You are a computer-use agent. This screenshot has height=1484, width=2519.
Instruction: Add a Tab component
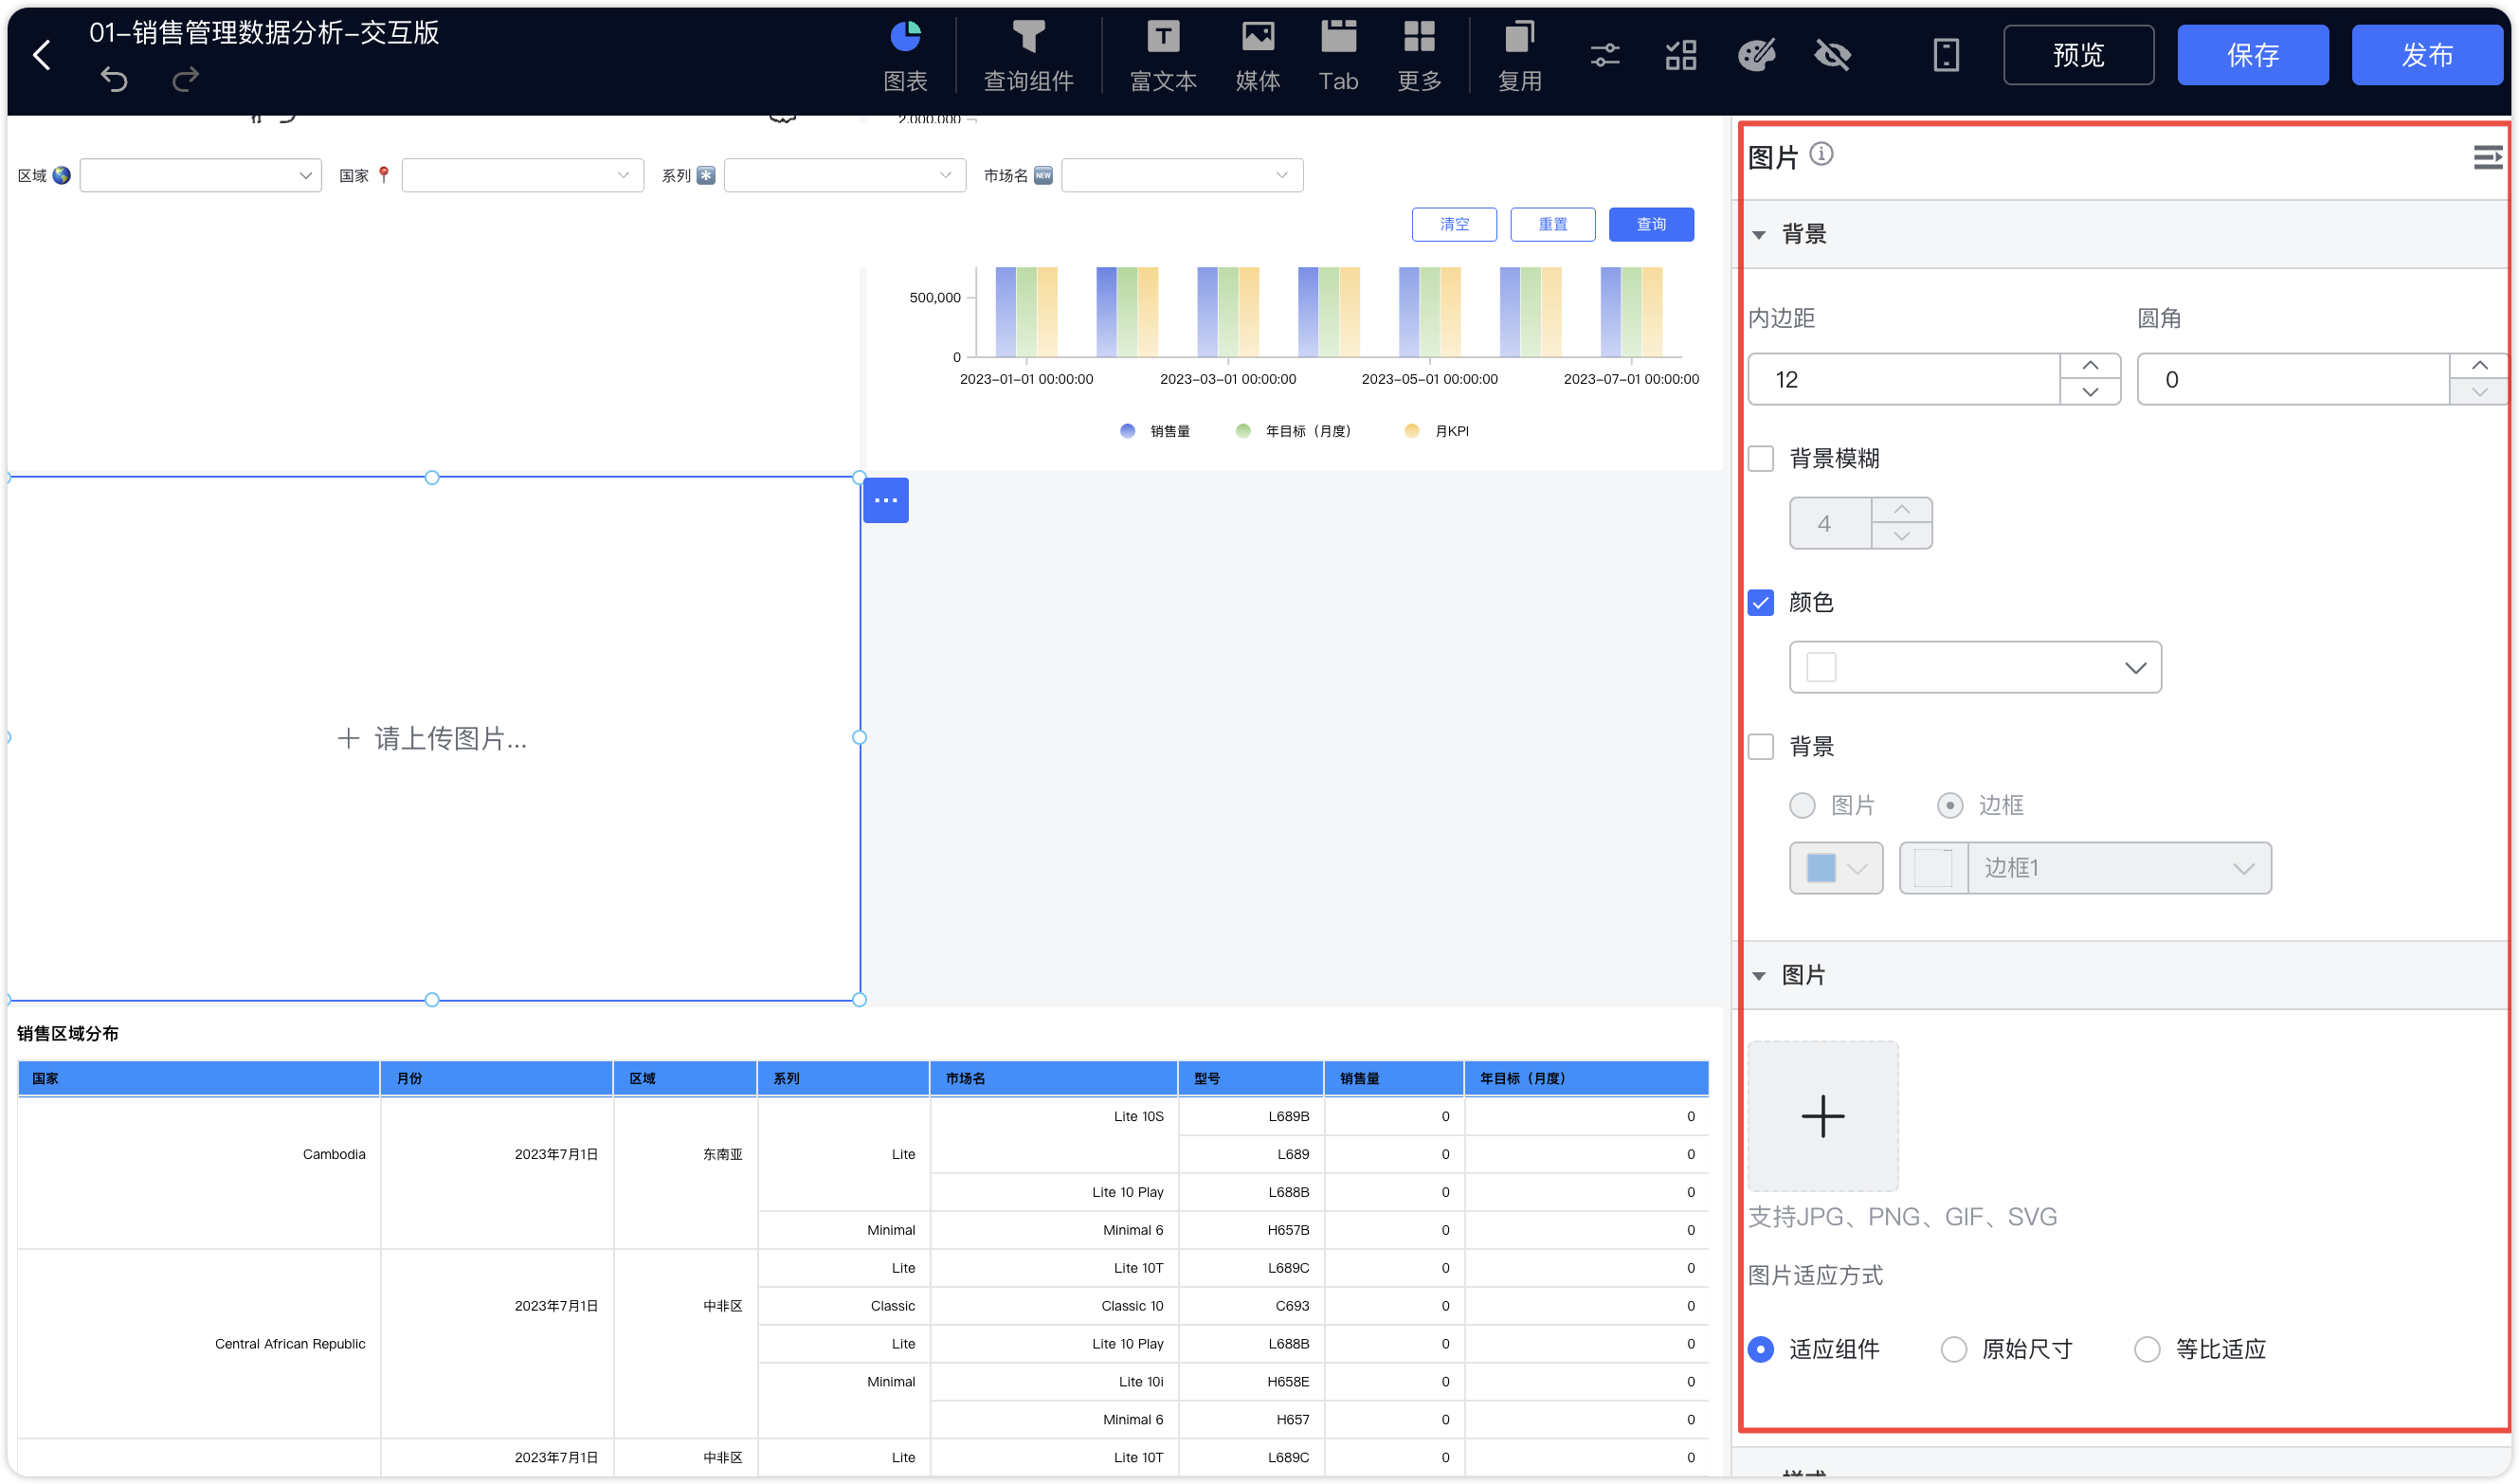(x=1338, y=56)
